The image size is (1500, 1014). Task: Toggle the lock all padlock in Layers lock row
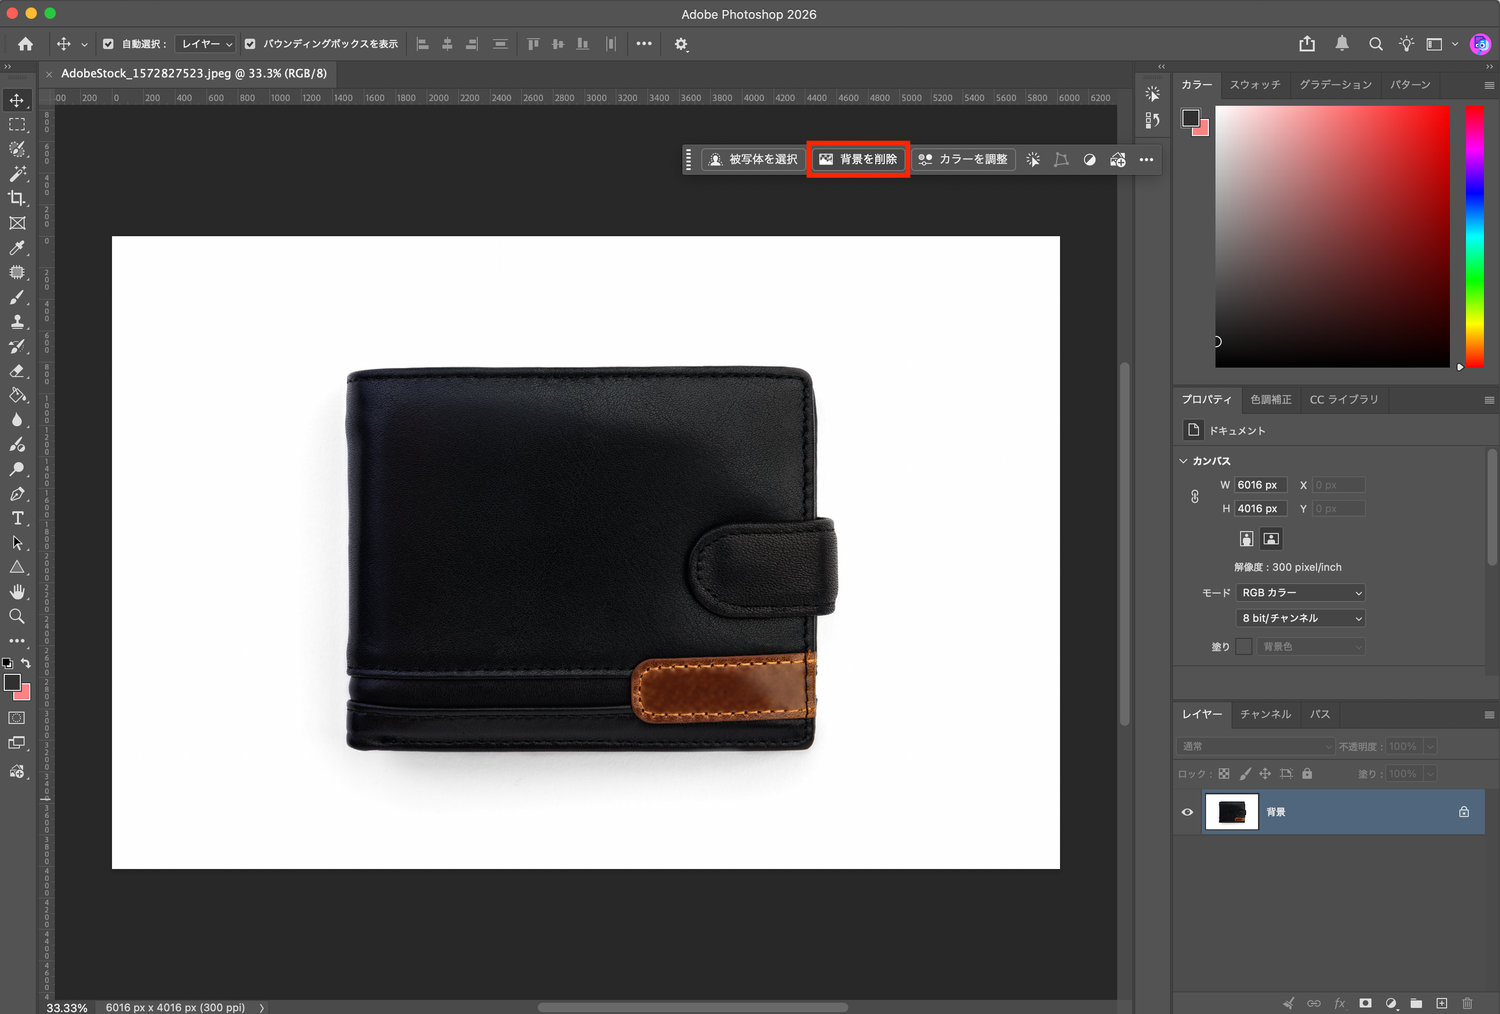1307,774
